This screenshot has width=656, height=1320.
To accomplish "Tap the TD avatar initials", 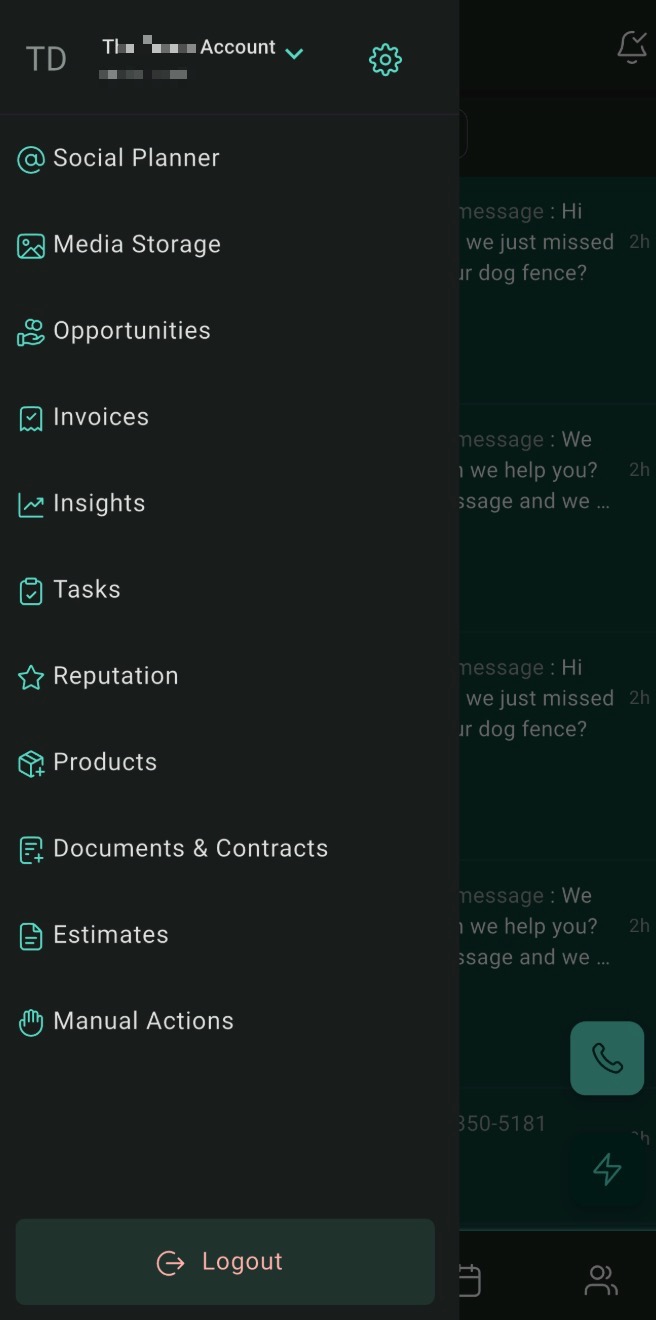I will pyautogui.click(x=46, y=59).
